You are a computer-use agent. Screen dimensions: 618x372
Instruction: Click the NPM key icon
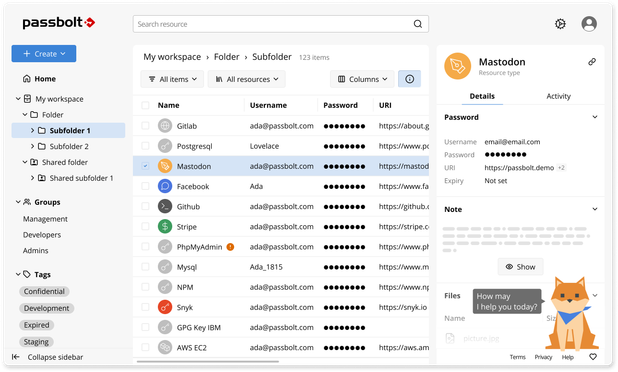(165, 287)
